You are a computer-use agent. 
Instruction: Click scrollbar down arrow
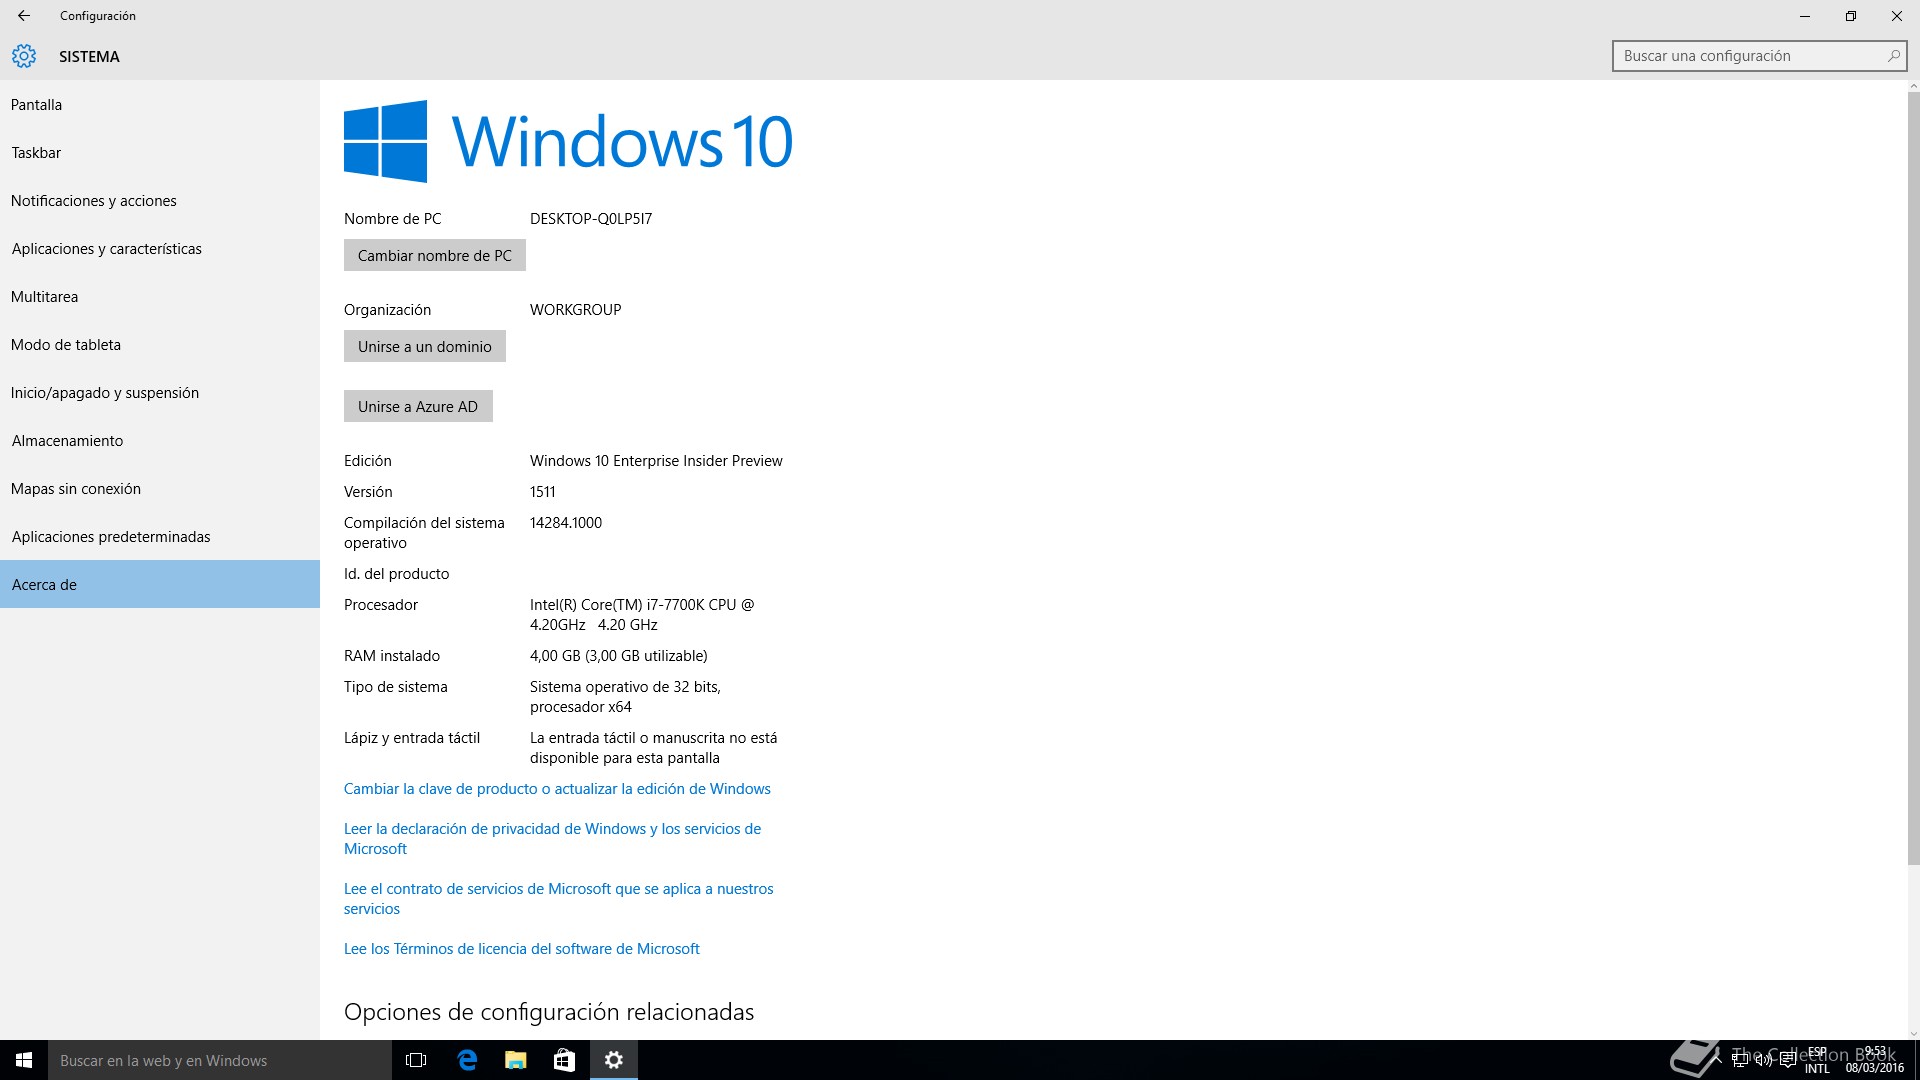[1913, 1034]
